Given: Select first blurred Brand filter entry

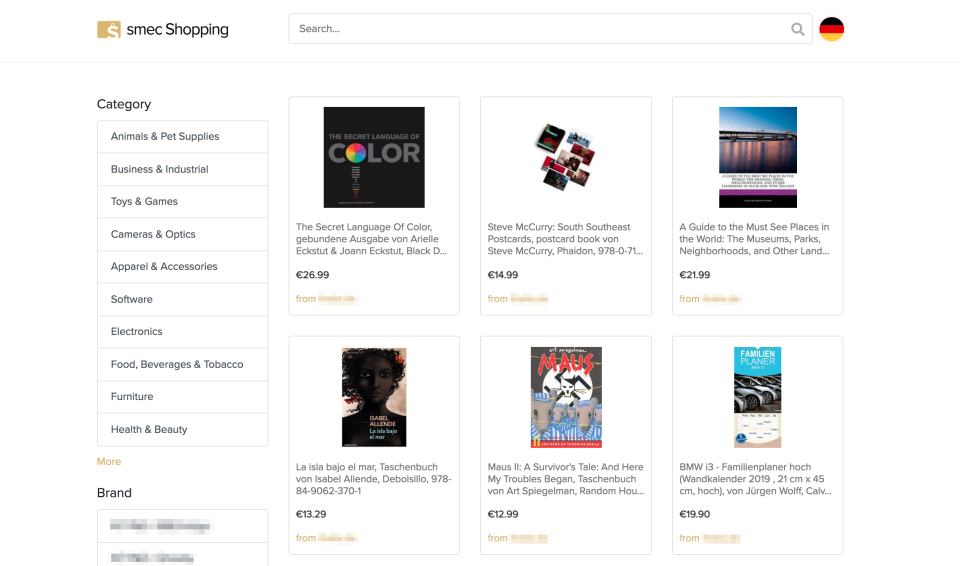Looking at the screenshot, I should 182,526.
